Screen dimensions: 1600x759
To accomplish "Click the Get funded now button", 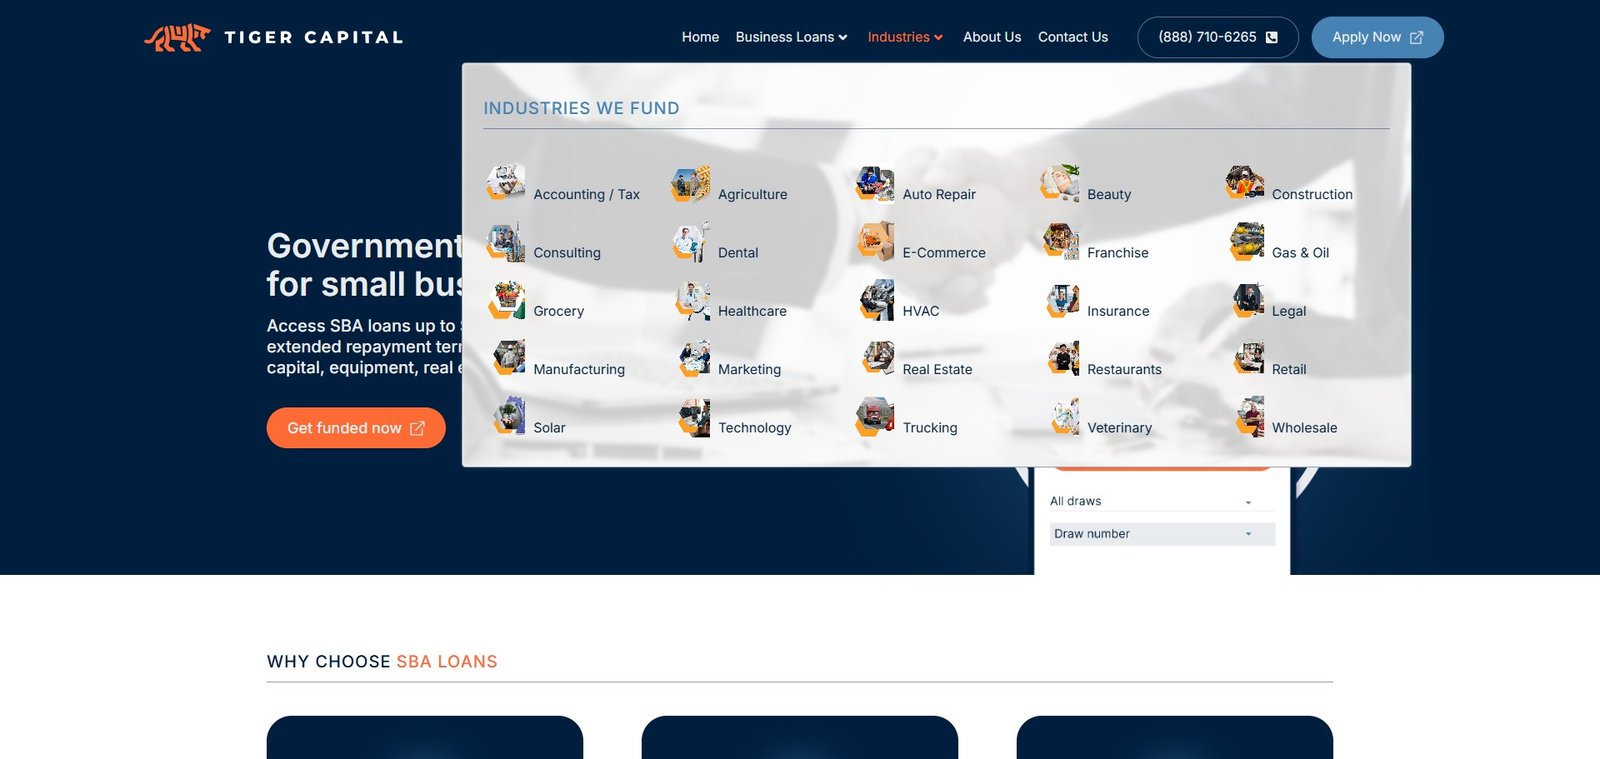I will pos(355,428).
